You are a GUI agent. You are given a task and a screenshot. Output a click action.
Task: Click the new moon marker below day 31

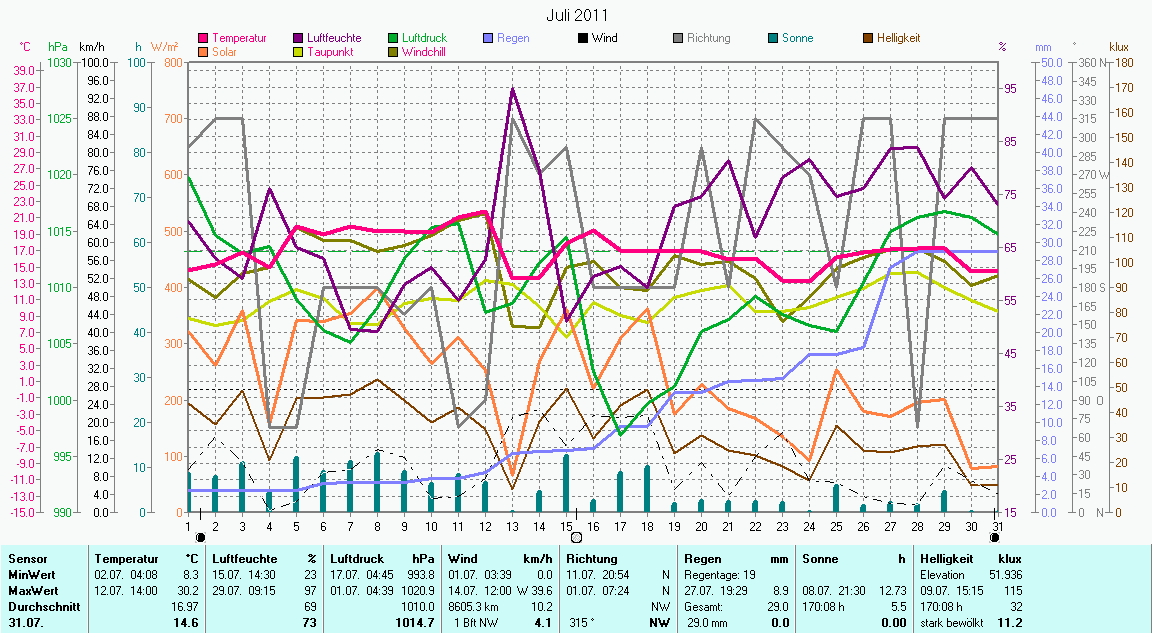pos(996,537)
